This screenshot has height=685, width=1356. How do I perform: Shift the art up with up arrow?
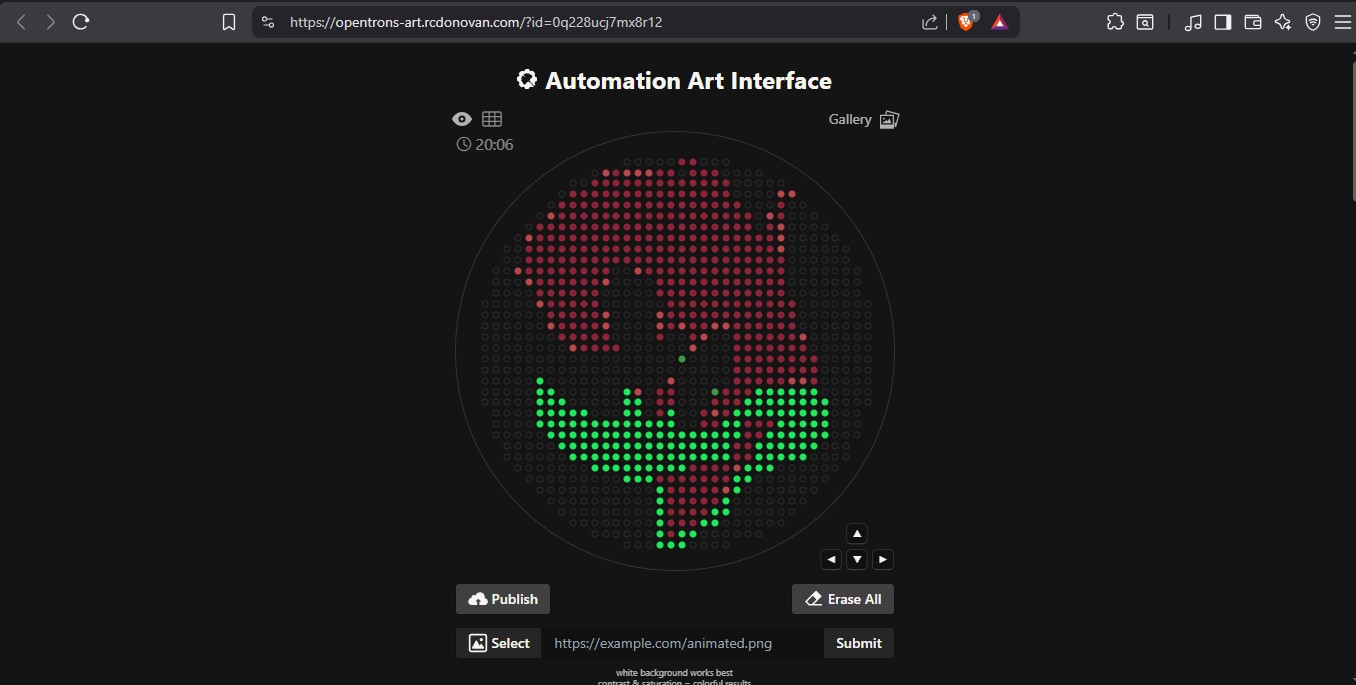(x=857, y=533)
